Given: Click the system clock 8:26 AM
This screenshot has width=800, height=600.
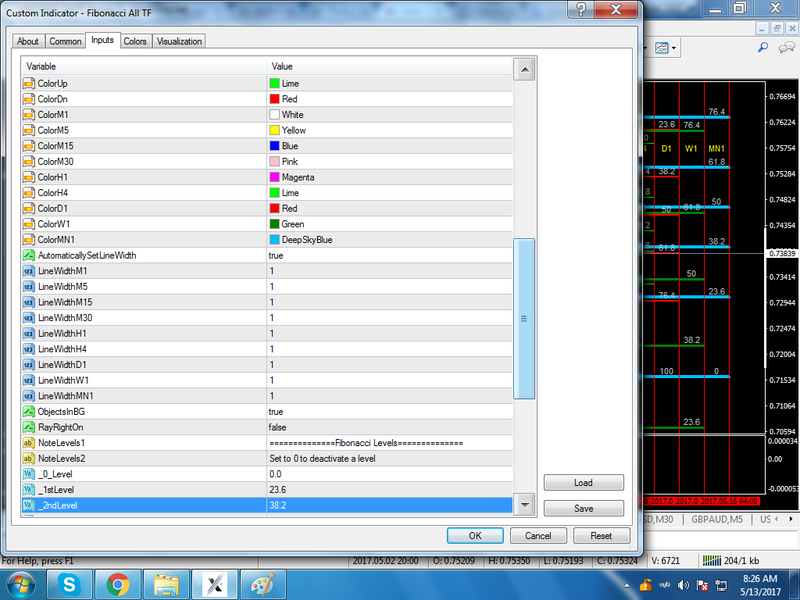Looking at the screenshot, I should point(760,579).
